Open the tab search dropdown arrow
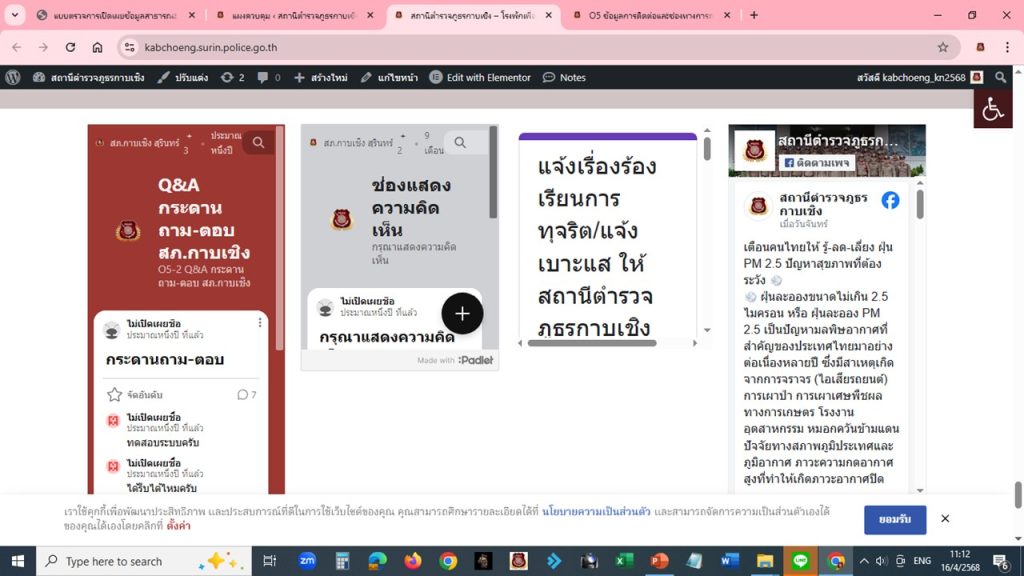The height and width of the screenshot is (576, 1024). [15, 15]
